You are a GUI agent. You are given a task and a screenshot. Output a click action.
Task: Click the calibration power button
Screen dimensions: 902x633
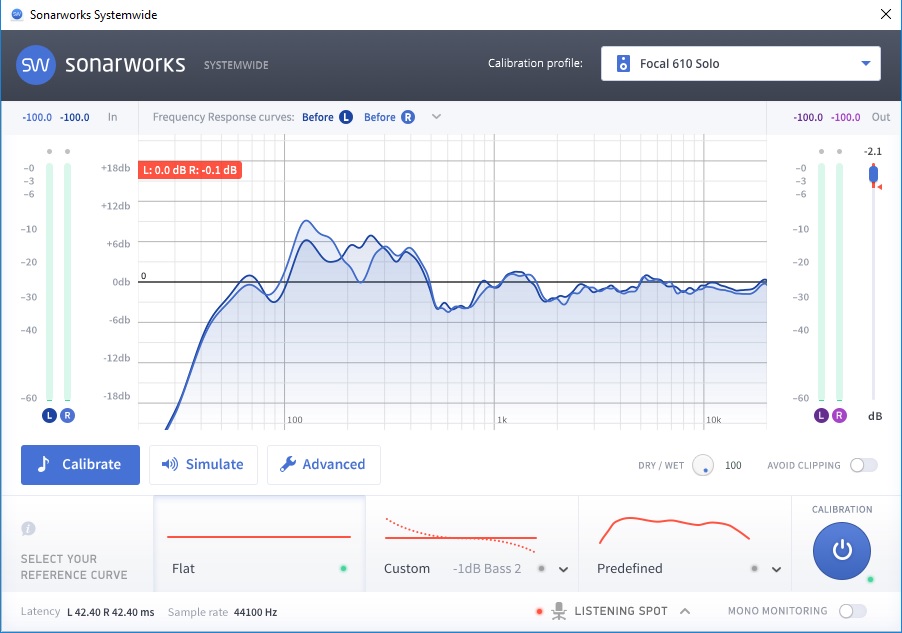tap(842, 550)
